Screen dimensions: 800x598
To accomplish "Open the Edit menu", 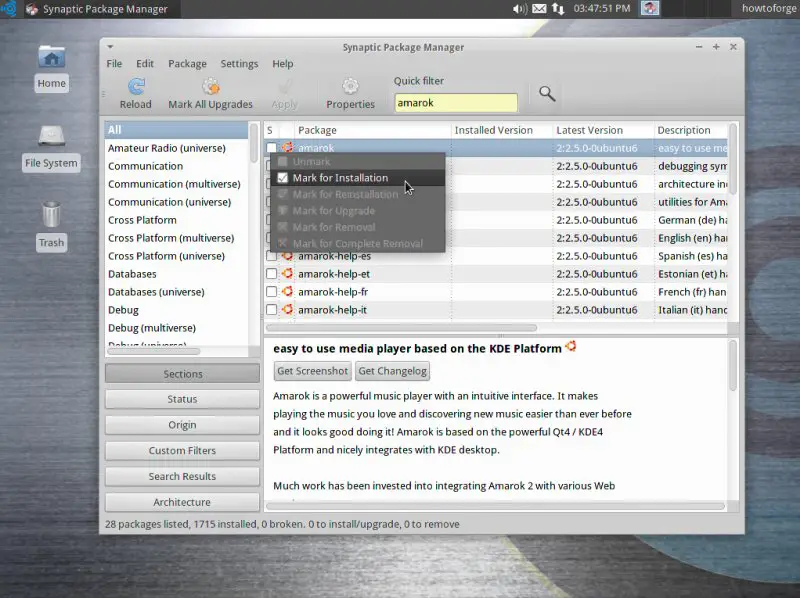I will (145, 64).
